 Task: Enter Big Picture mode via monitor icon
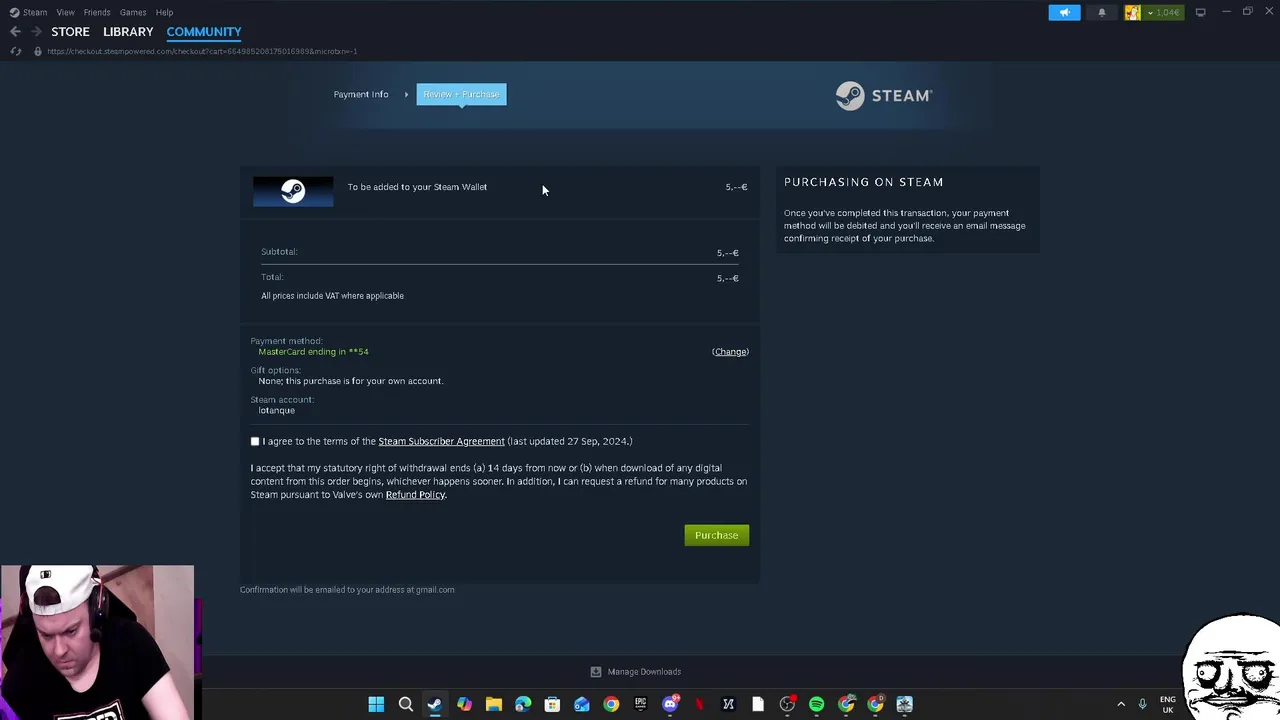coord(1200,12)
